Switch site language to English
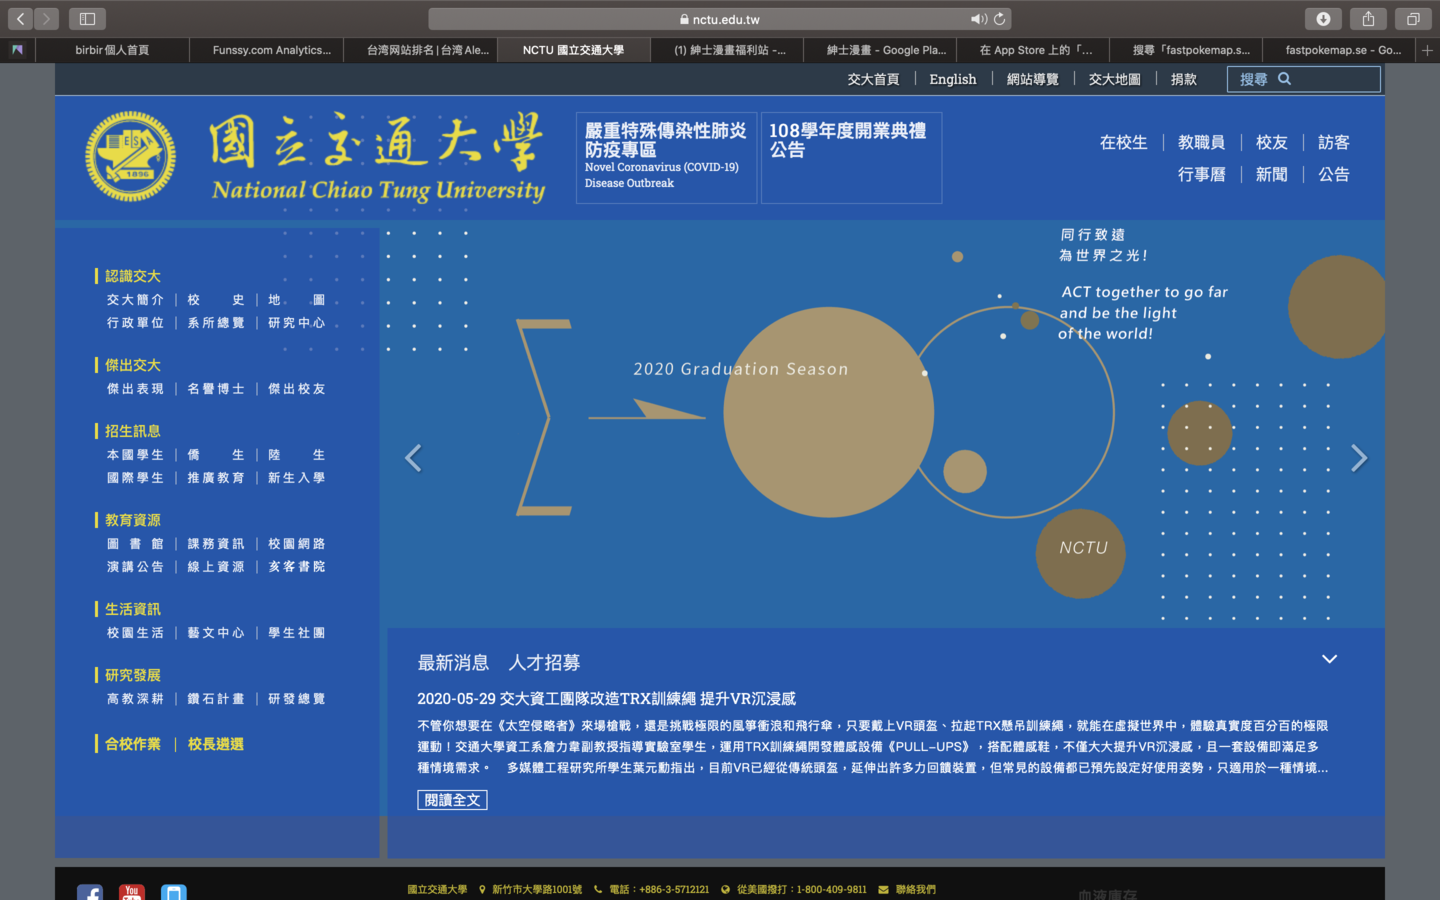Viewport: 1440px width, 900px height. (x=953, y=79)
